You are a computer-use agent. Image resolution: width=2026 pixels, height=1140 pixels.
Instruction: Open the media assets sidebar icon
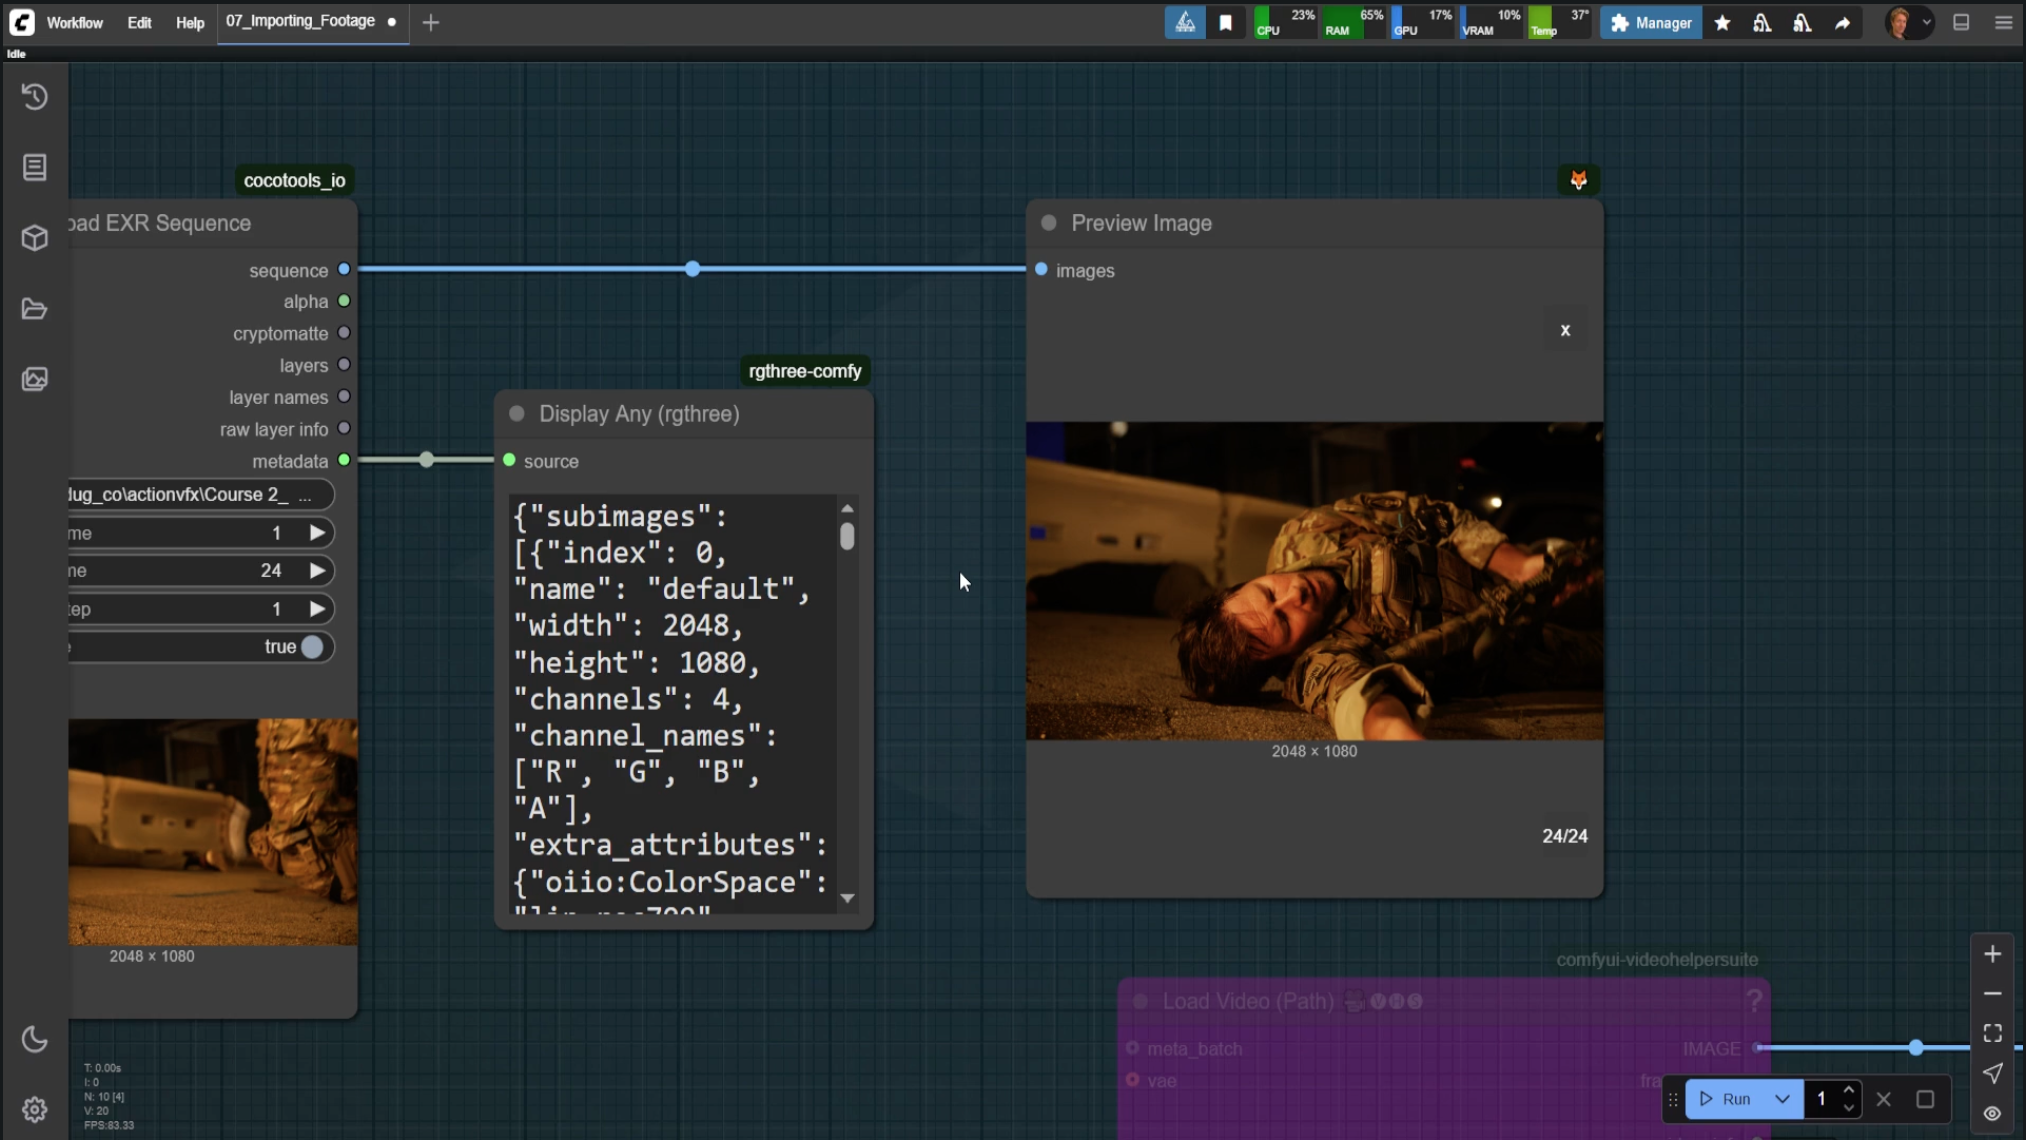point(35,379)
